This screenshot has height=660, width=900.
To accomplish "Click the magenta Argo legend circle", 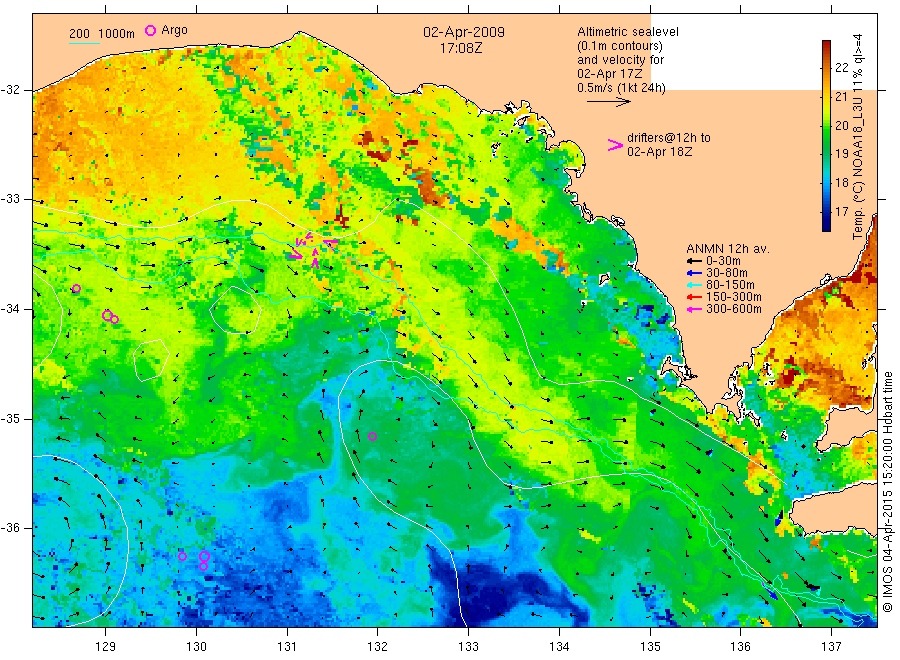I will 150,30.
